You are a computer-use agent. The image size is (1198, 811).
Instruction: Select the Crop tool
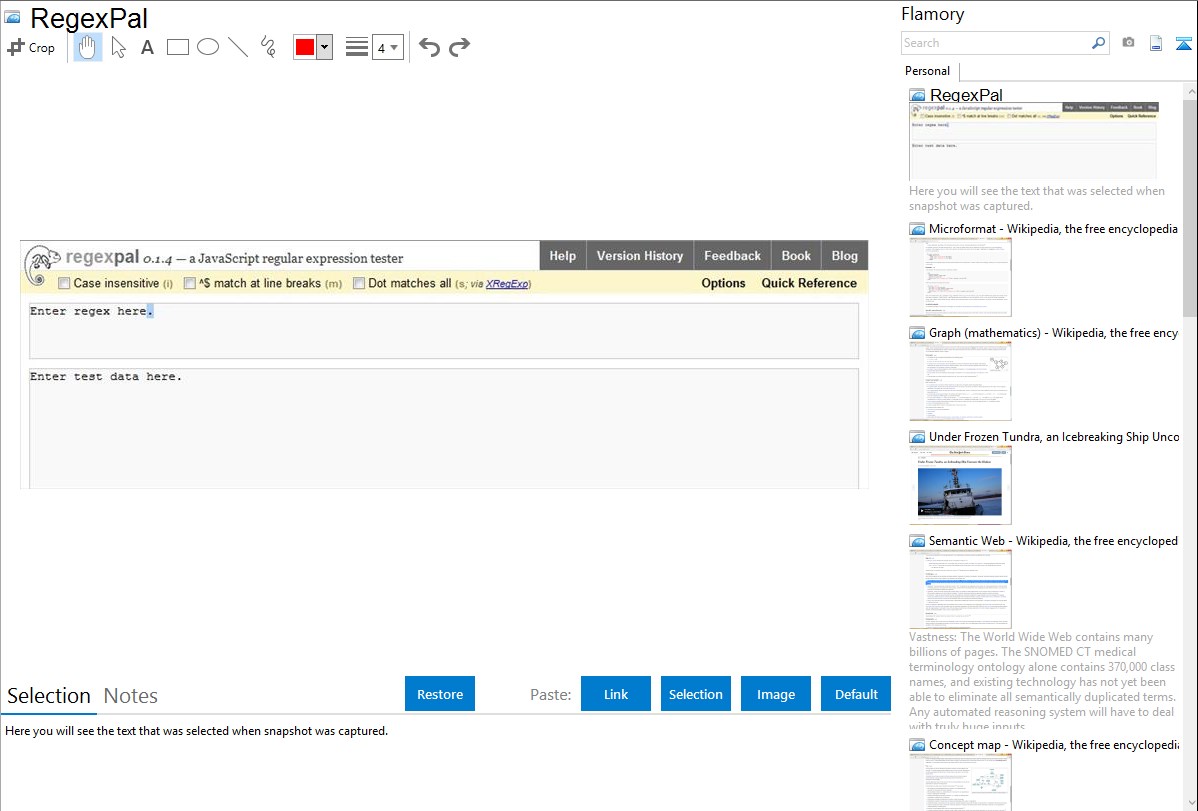(31, 47)
